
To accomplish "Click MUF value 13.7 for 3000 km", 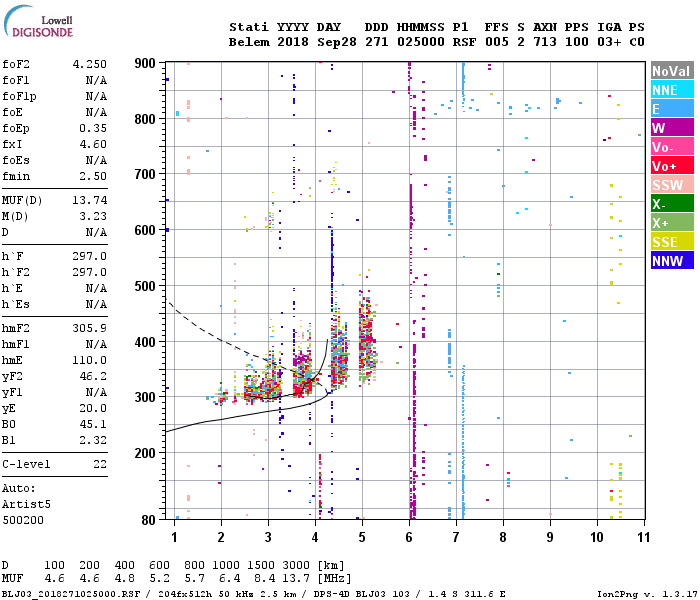I will point(296,579).
